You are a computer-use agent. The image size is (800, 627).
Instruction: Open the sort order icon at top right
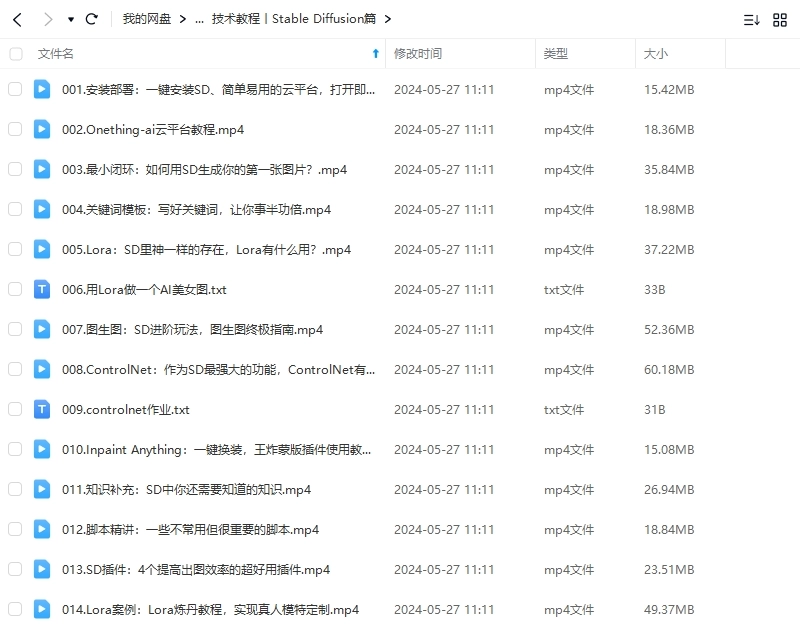[x=750, y=18]
